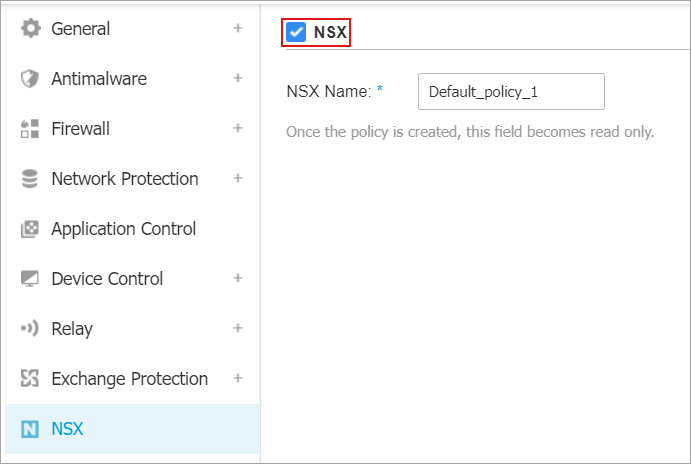Expand the Firewall section
The height and width of the screenshot is (464, 691).
pos(238,129)
